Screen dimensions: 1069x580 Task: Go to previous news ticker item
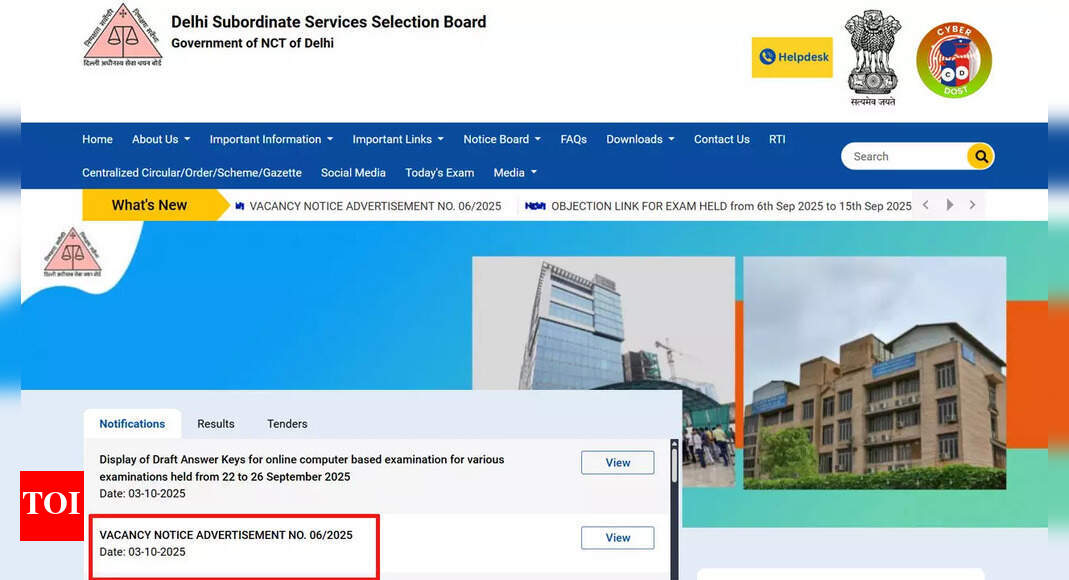(x=926, y=205)
